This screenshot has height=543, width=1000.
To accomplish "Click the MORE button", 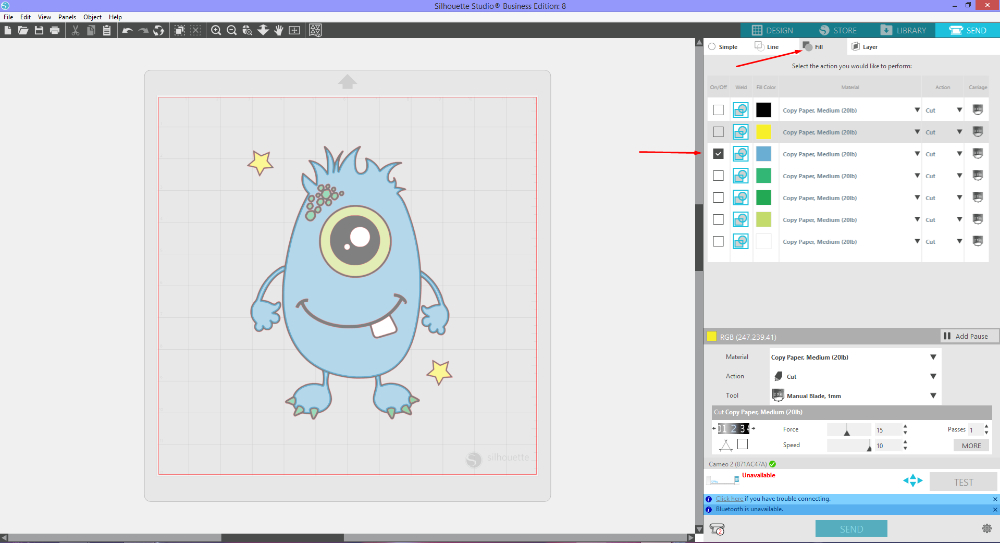I will tap(971, 445).
